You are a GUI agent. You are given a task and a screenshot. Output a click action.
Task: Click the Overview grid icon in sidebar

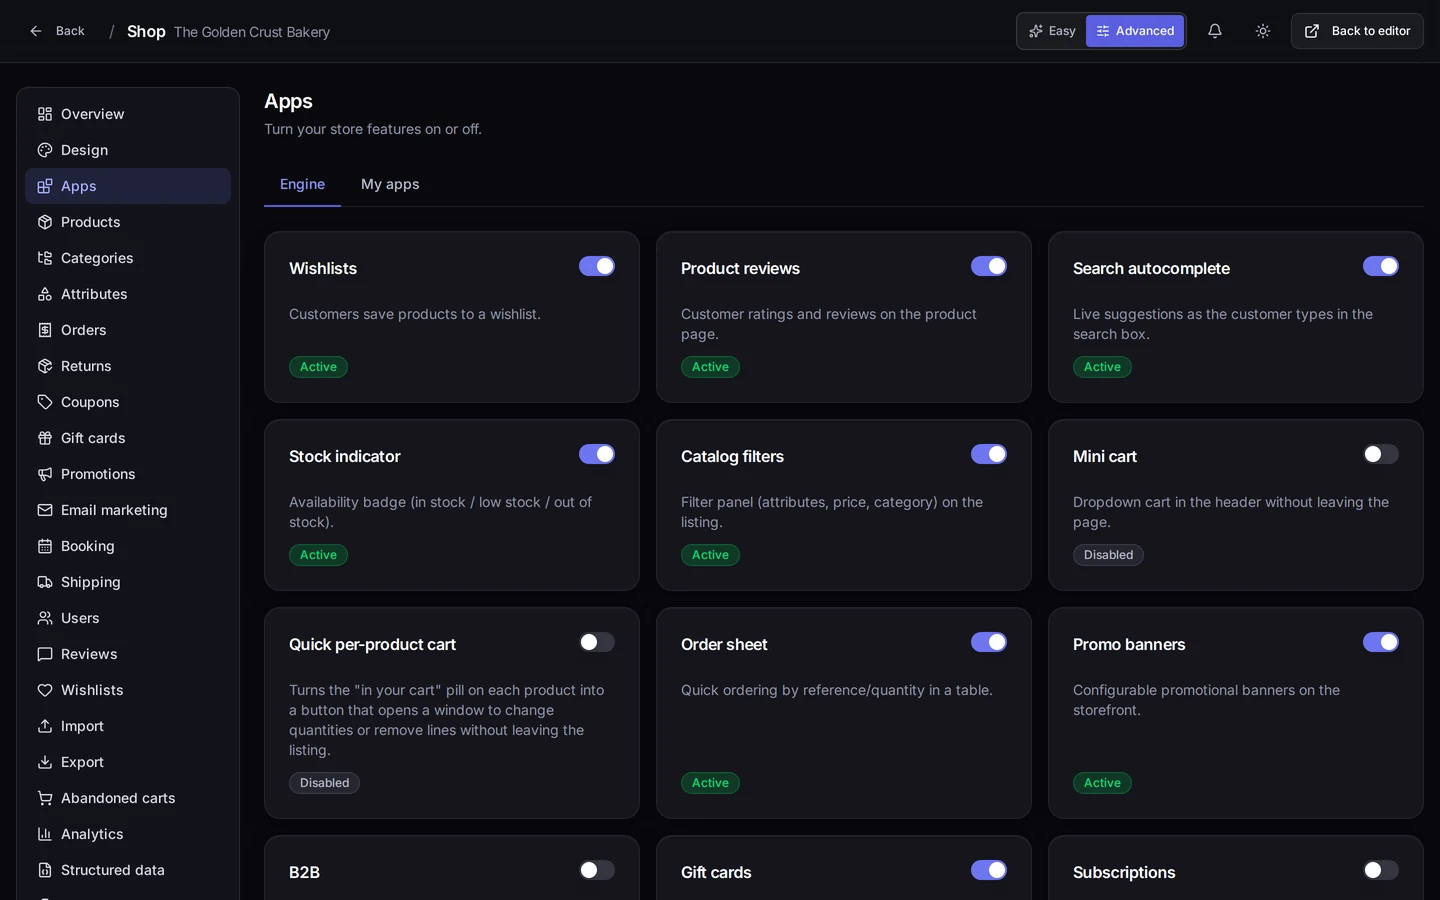[x=45, y=114]
